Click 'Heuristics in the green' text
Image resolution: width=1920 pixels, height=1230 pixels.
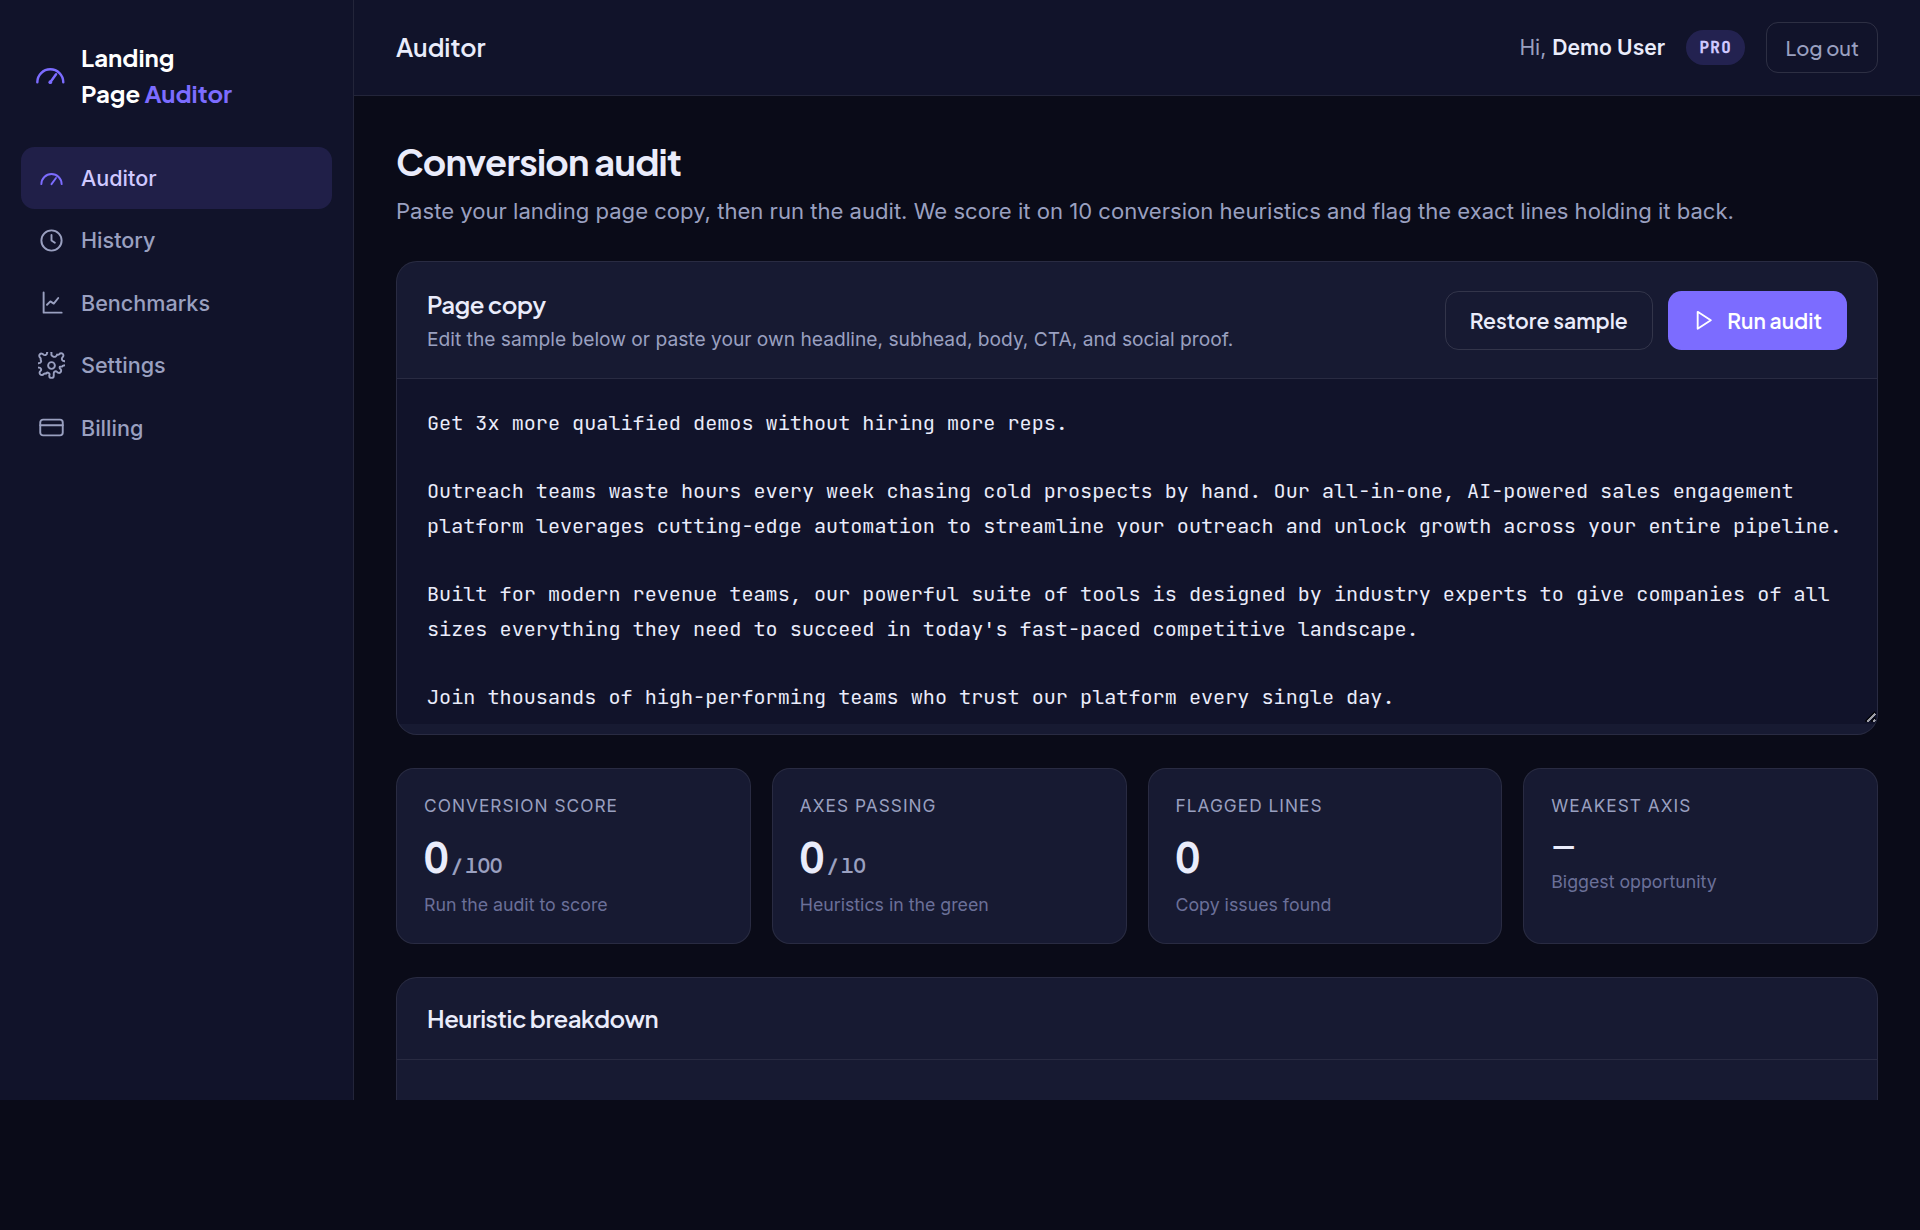coord(894,905)
